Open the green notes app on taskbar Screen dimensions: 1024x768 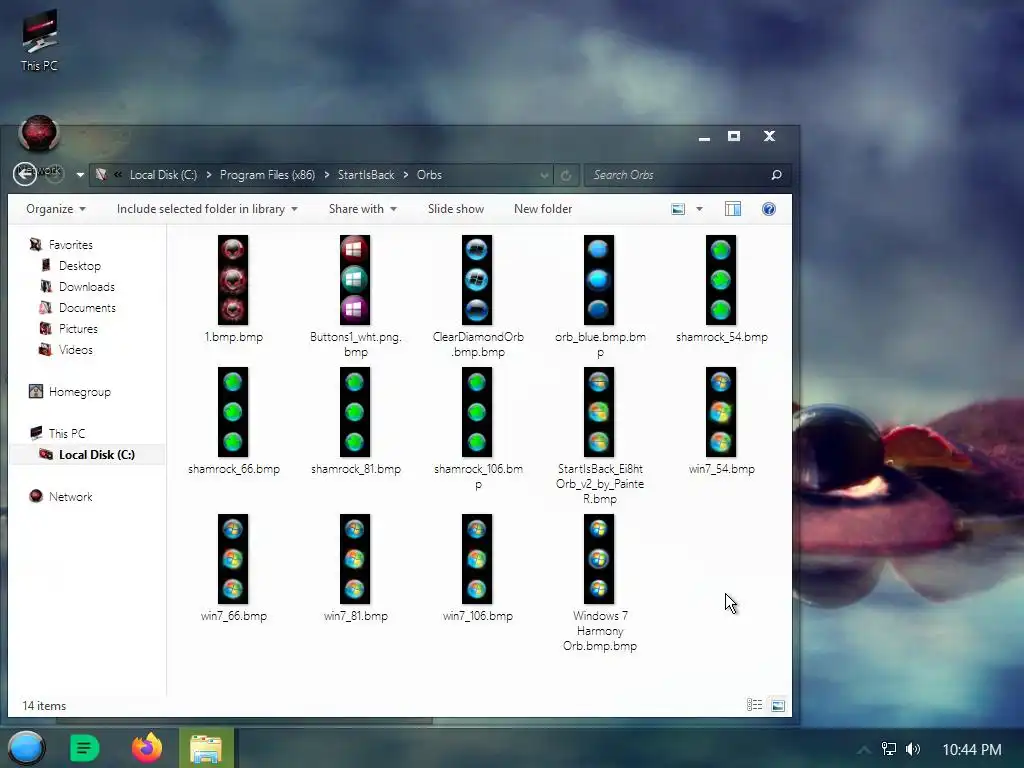pyautogui.click(x=85, y=748)
